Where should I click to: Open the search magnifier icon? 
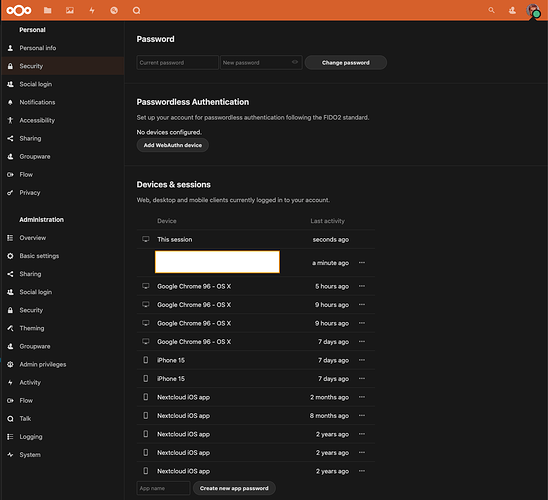coord(491,10)
